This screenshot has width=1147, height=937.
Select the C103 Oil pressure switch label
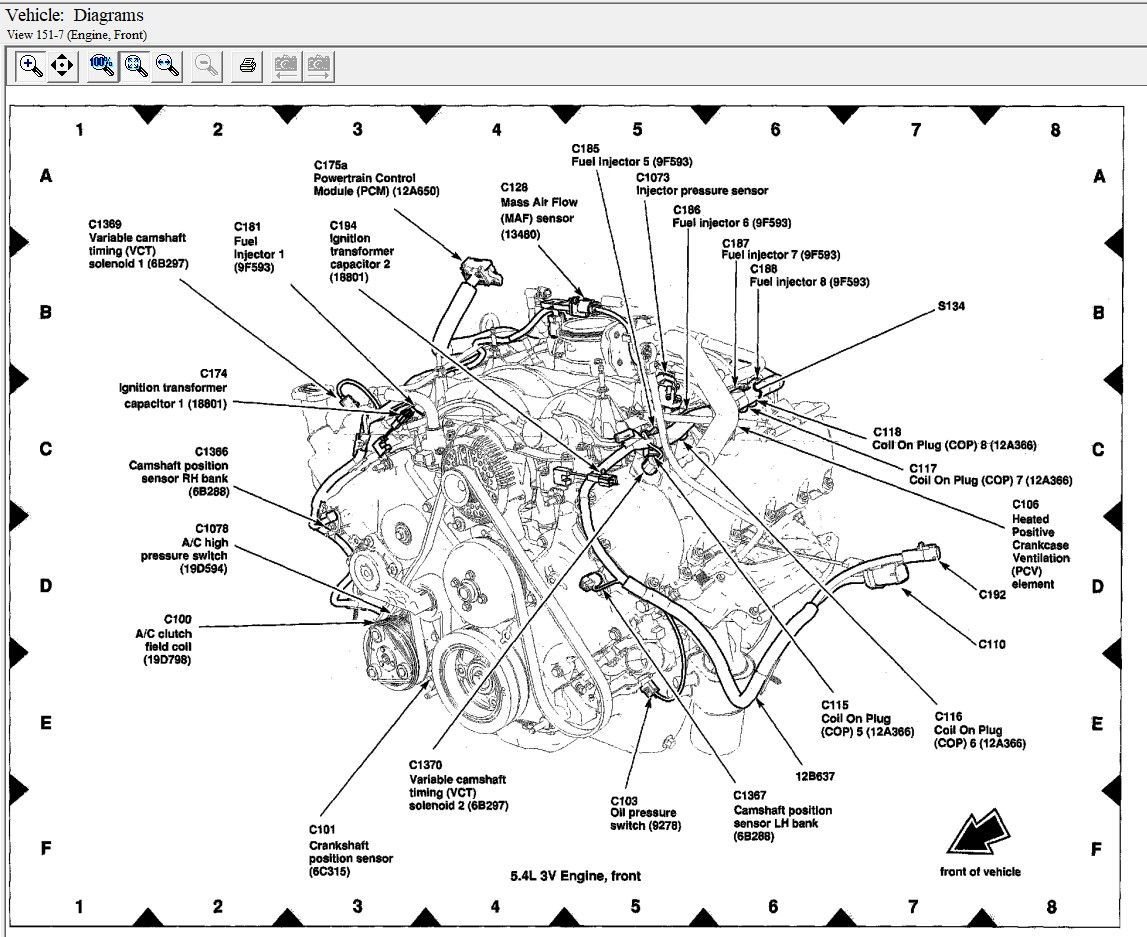(643, 813)
